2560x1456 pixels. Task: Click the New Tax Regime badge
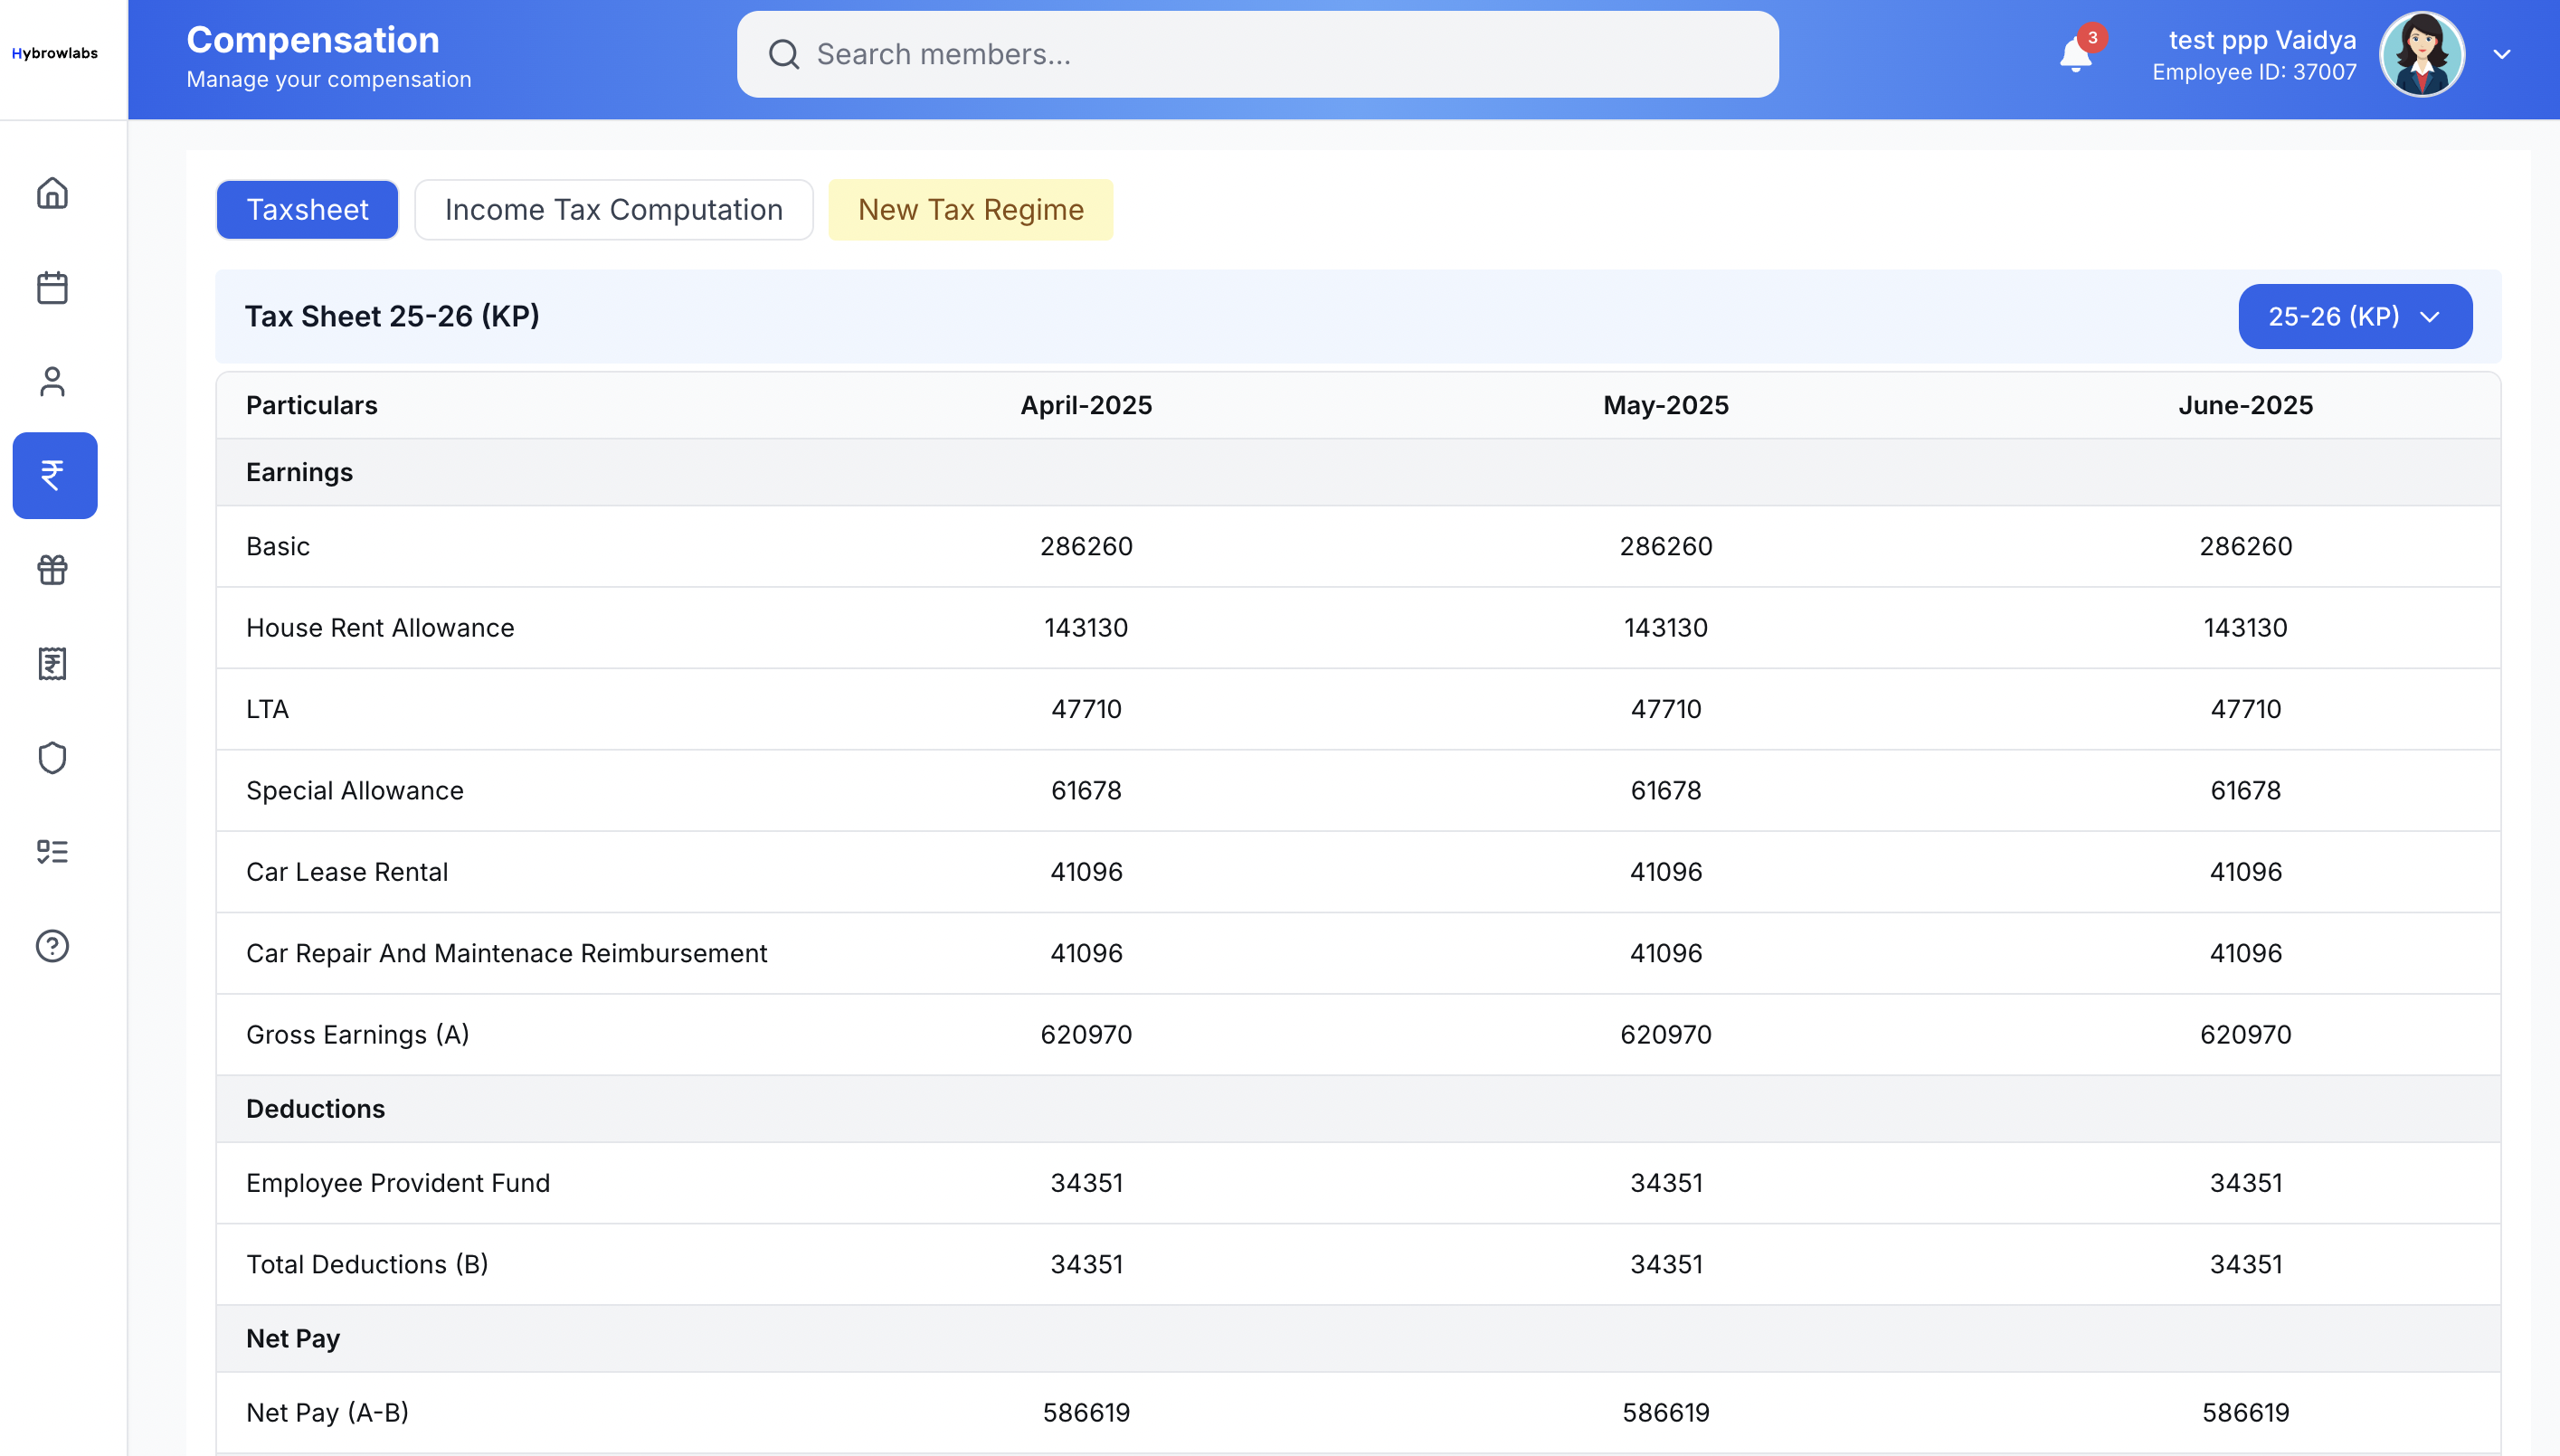click(x=970, y=209)
